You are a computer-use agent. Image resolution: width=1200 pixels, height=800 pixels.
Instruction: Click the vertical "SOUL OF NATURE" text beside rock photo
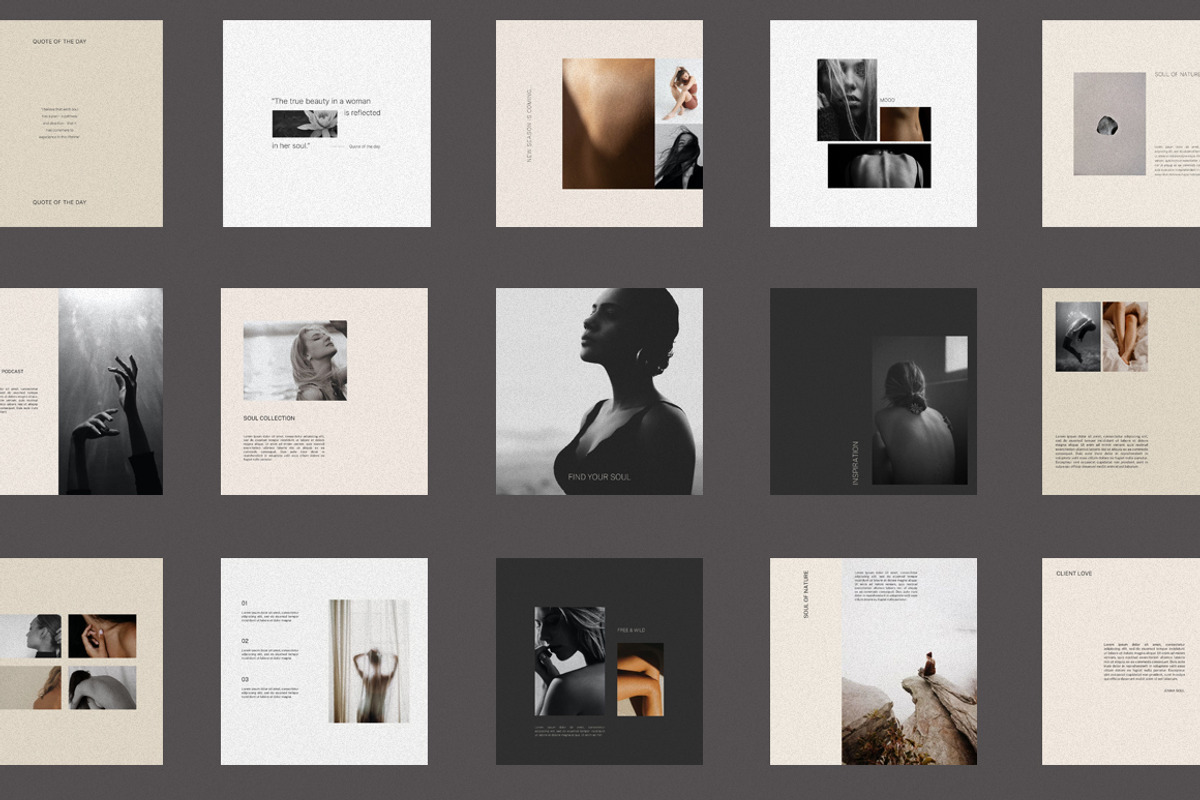click(x=806, y=595)
